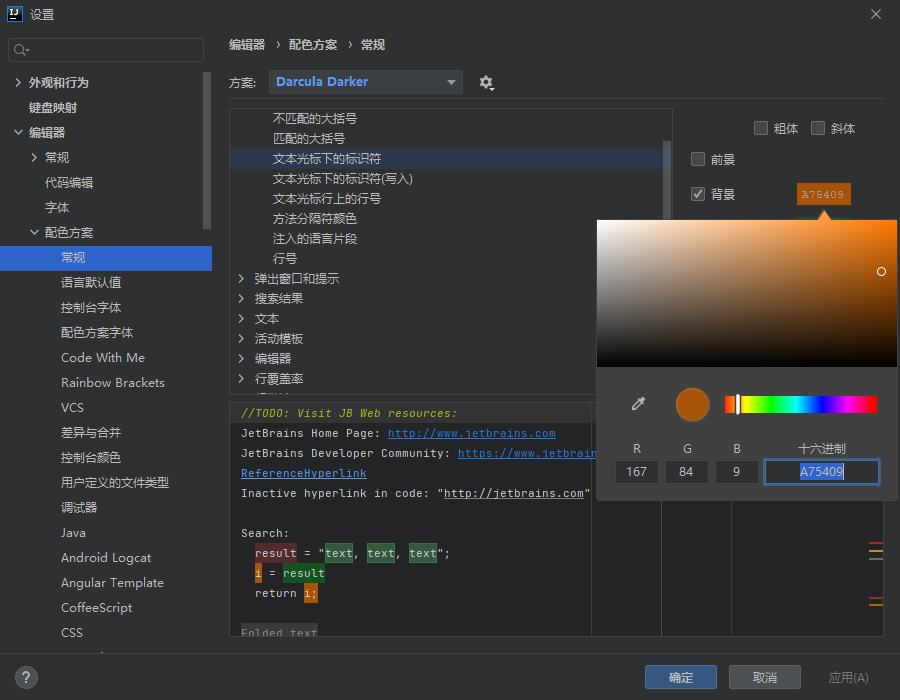Uncheck the 背景 background checkbox
The width and height of the screenshot is (900, 700).
coord(698,194)
